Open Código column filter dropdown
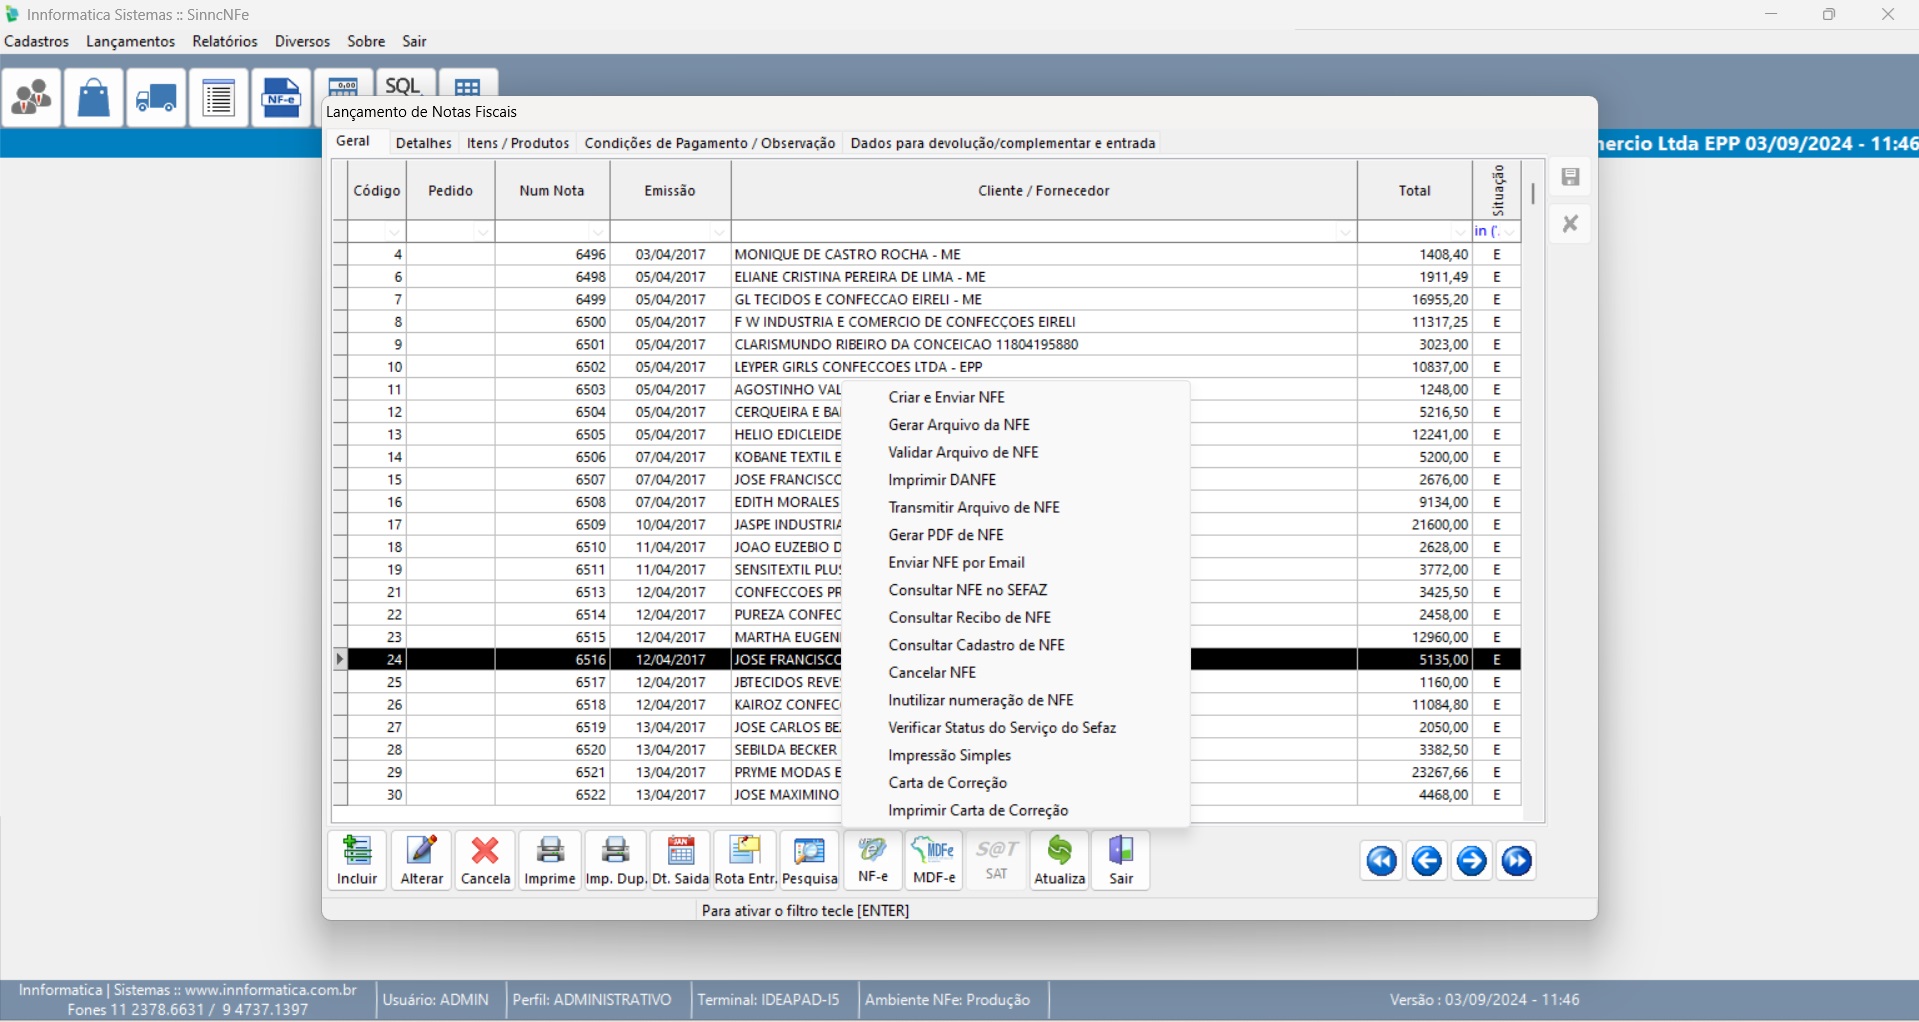The height and width of the screenshot is (1022, 1919). (395, 232)
